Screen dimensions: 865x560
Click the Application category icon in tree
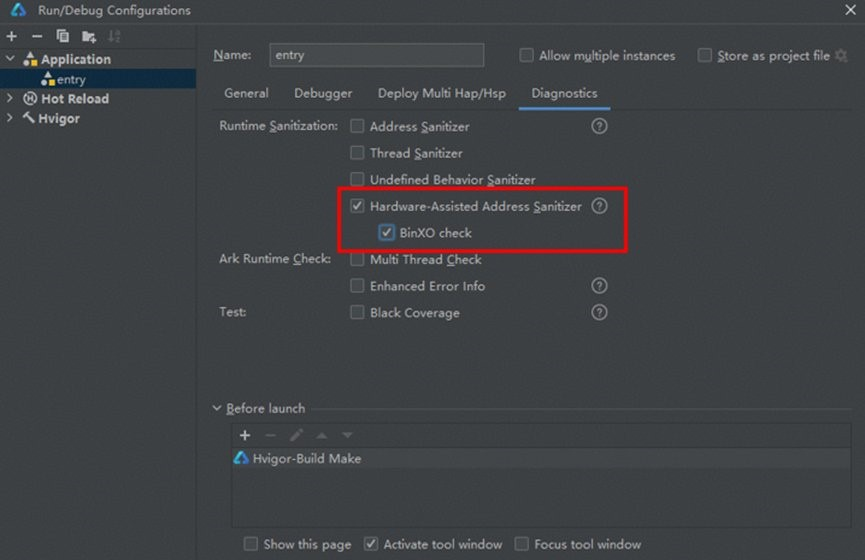(30, 59)
